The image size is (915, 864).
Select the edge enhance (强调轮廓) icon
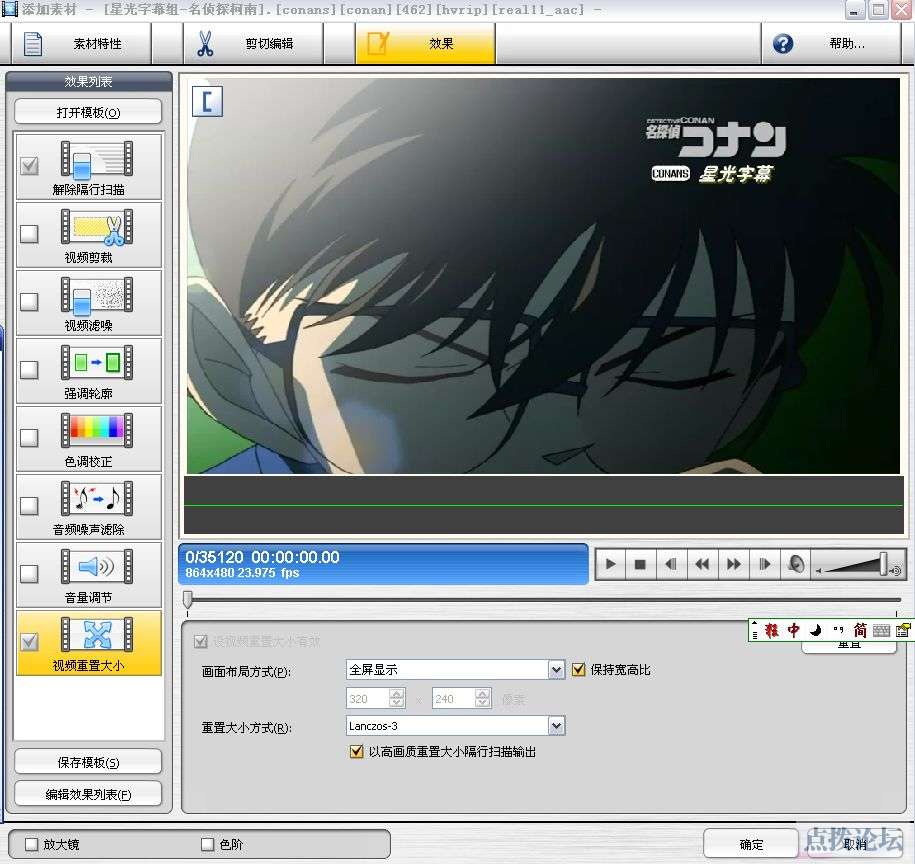tap(97, 363)
